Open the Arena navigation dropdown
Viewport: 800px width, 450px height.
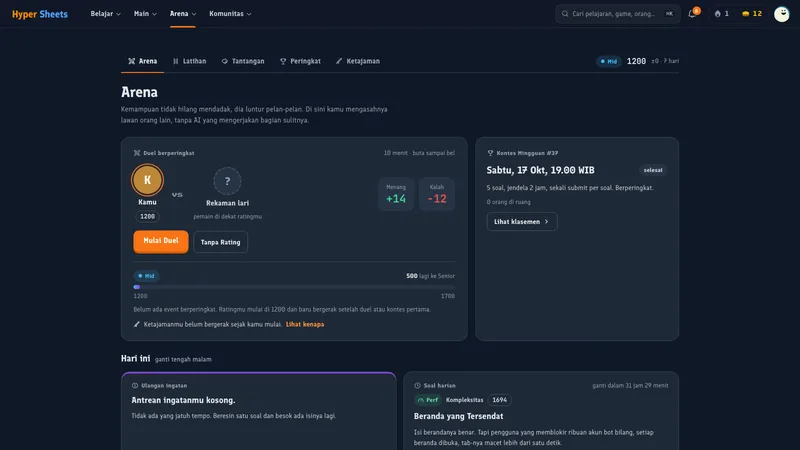(x=183, y=14)
